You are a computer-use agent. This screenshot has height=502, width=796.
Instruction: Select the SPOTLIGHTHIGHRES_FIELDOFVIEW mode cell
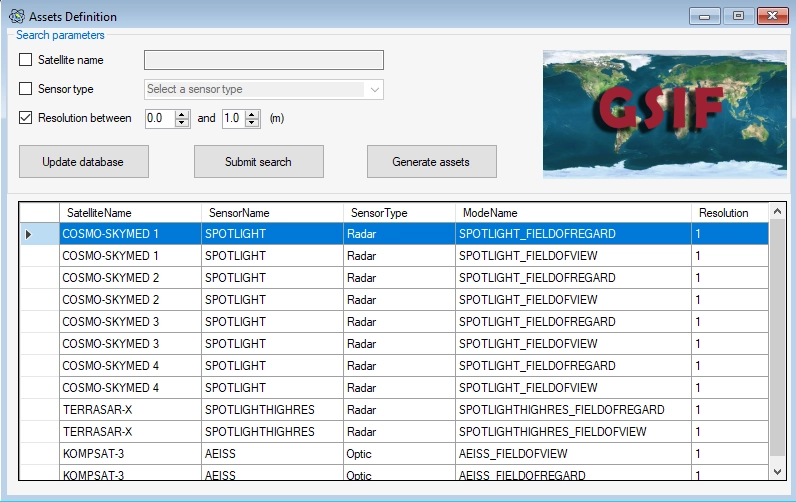574,432
